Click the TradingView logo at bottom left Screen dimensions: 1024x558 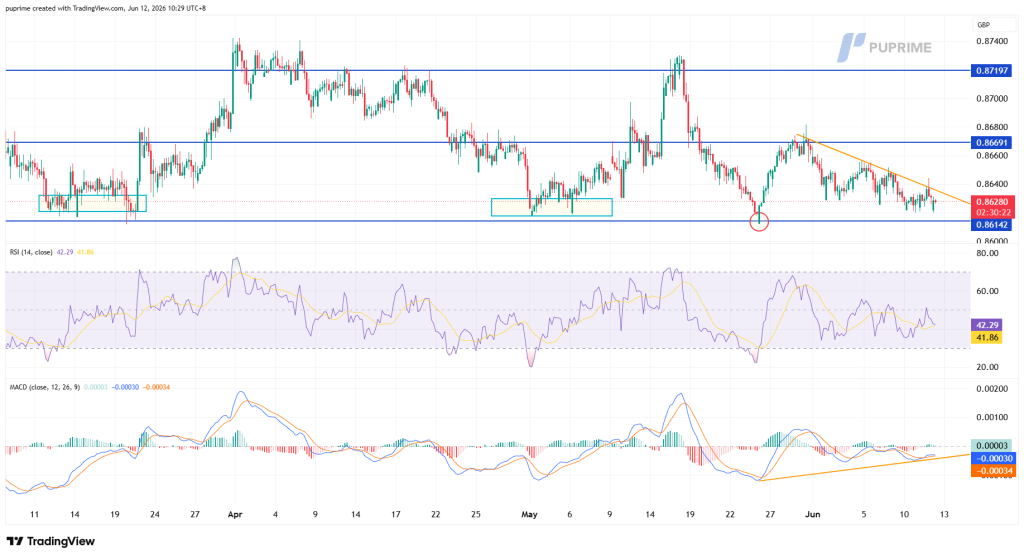(50, 541)
